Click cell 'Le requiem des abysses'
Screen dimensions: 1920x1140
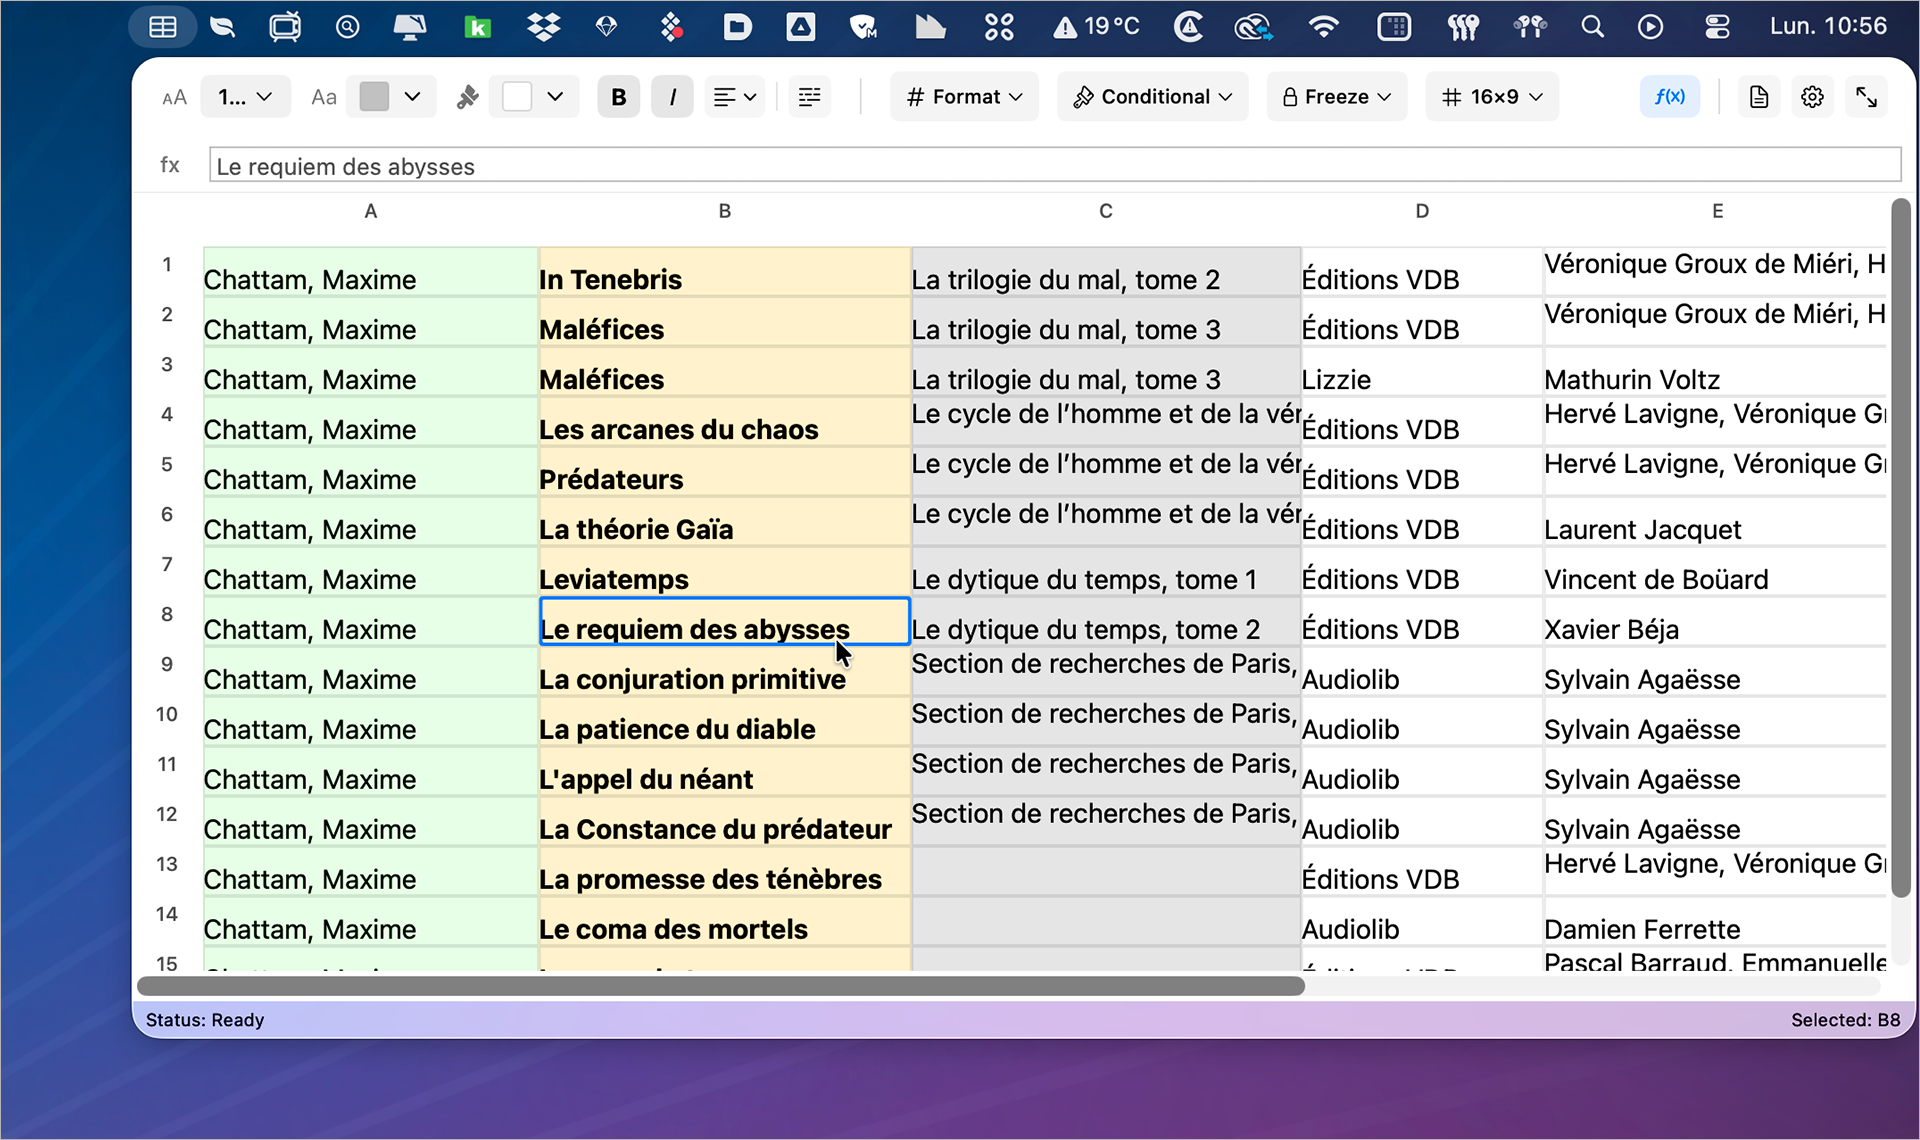coord(724,622)
